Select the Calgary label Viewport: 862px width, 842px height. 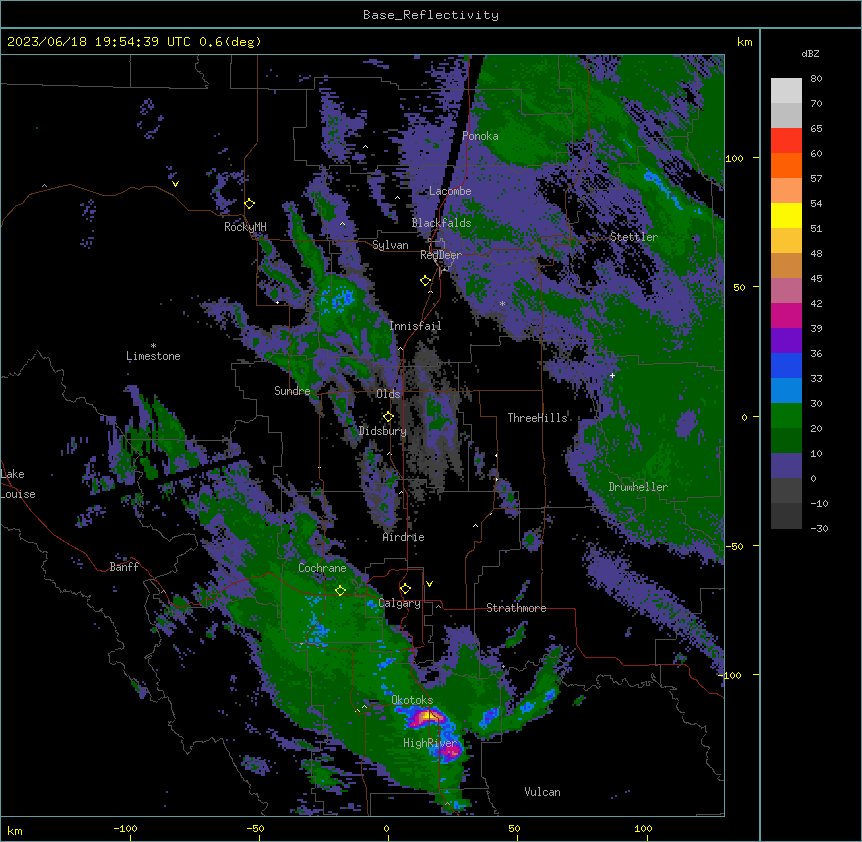coord(400,603)
